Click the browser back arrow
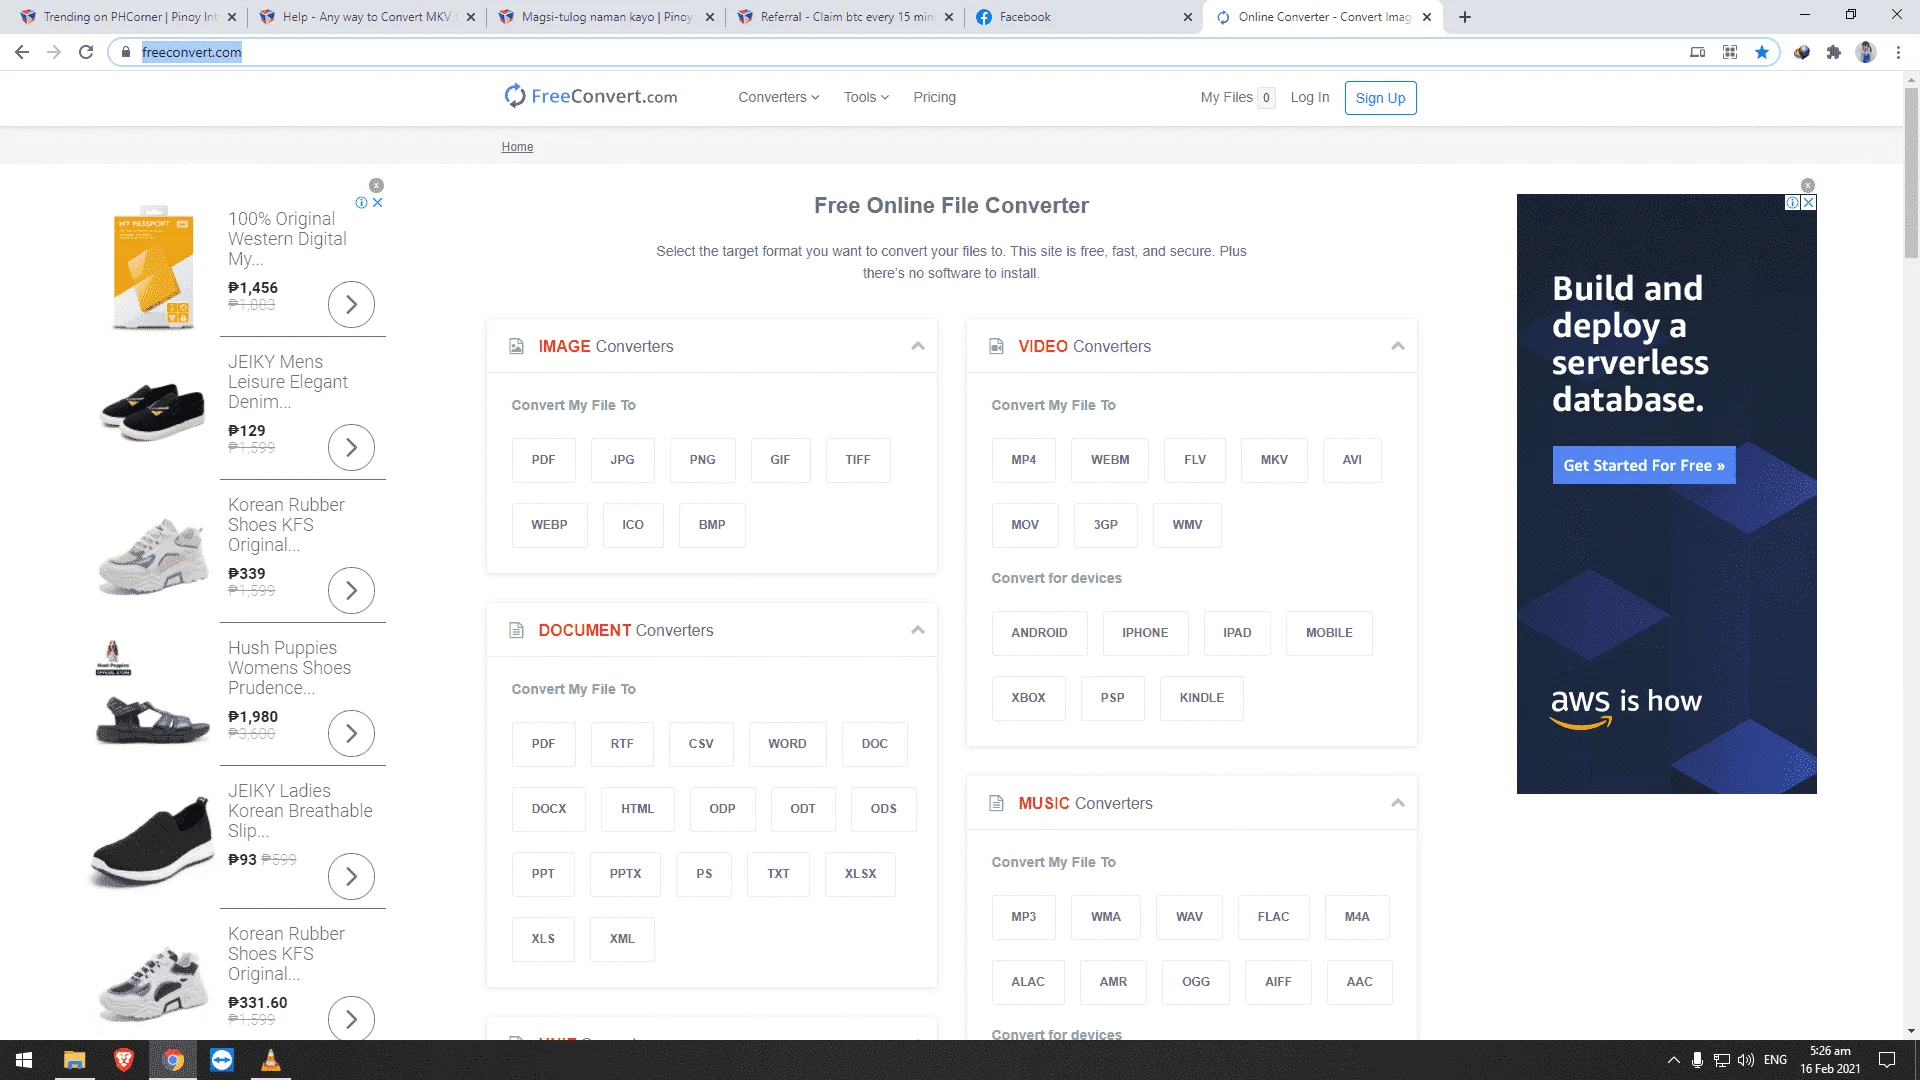Viewport: 1920px width, 1080px height. click(22, 52)
